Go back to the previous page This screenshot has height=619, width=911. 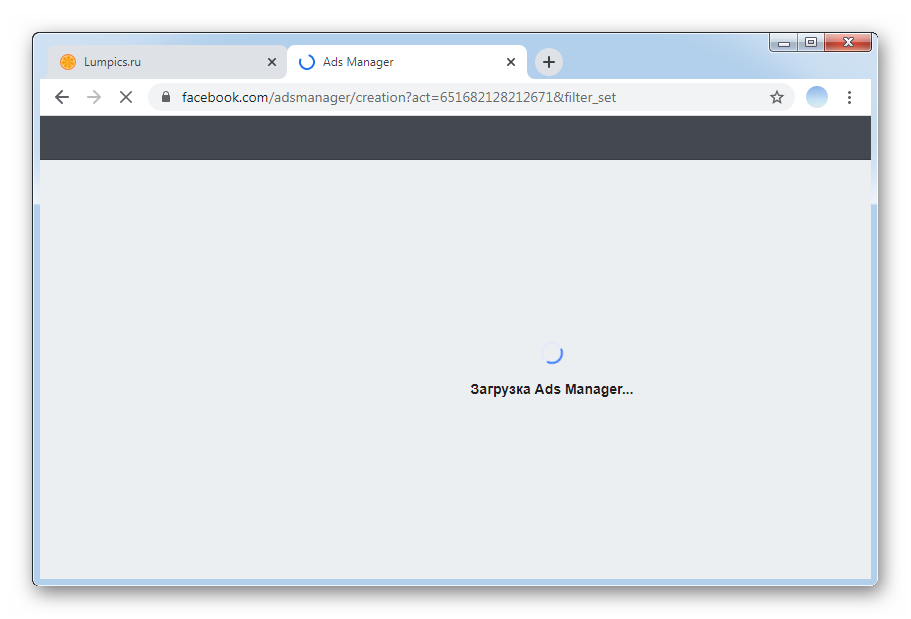click(x=62, y=97)
